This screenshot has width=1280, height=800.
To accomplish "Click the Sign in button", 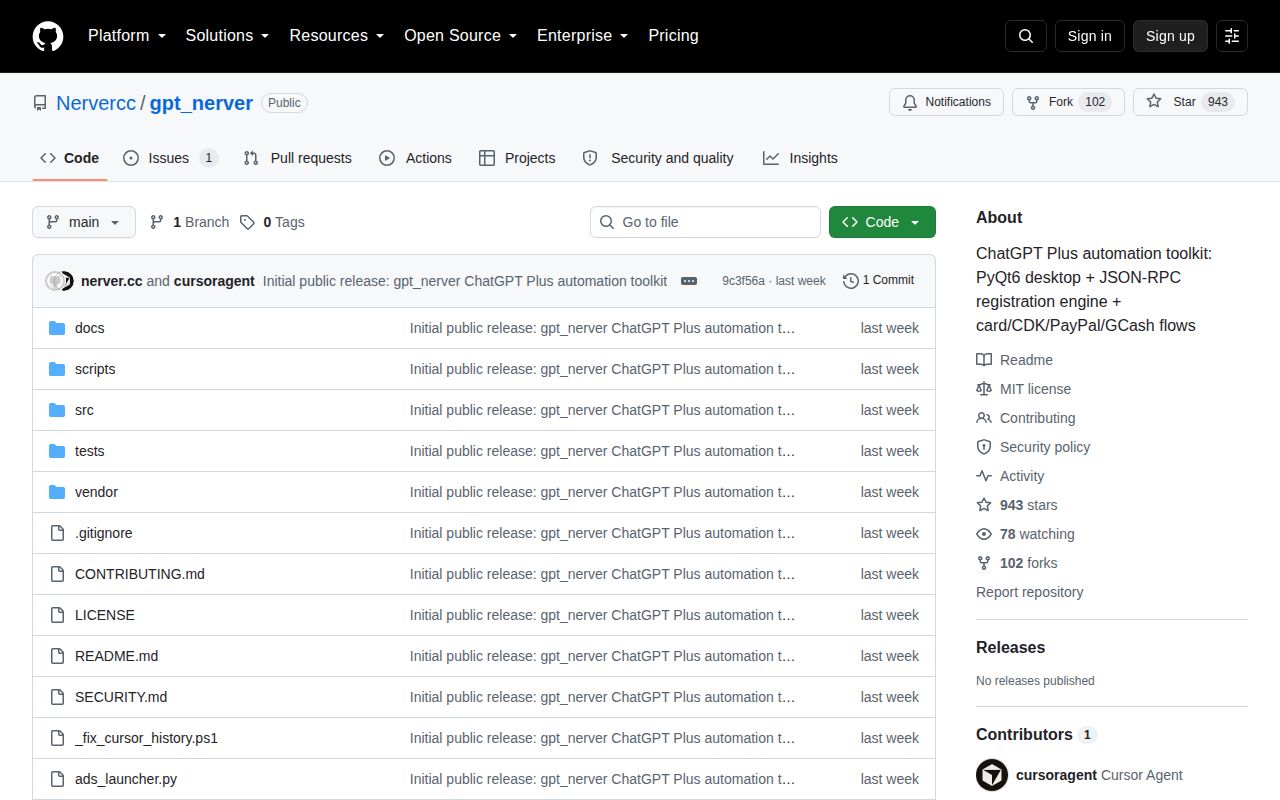I will (x=1089, y=36).
